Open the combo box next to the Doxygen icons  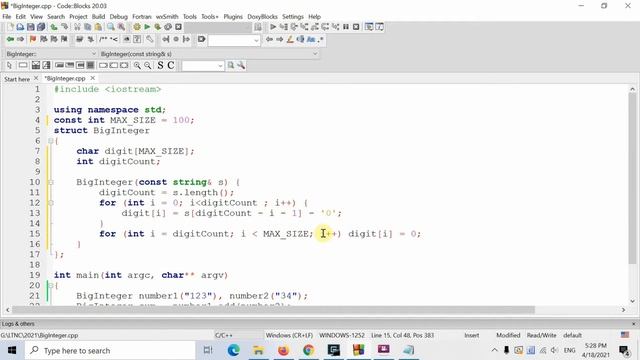tap(234, 40)
